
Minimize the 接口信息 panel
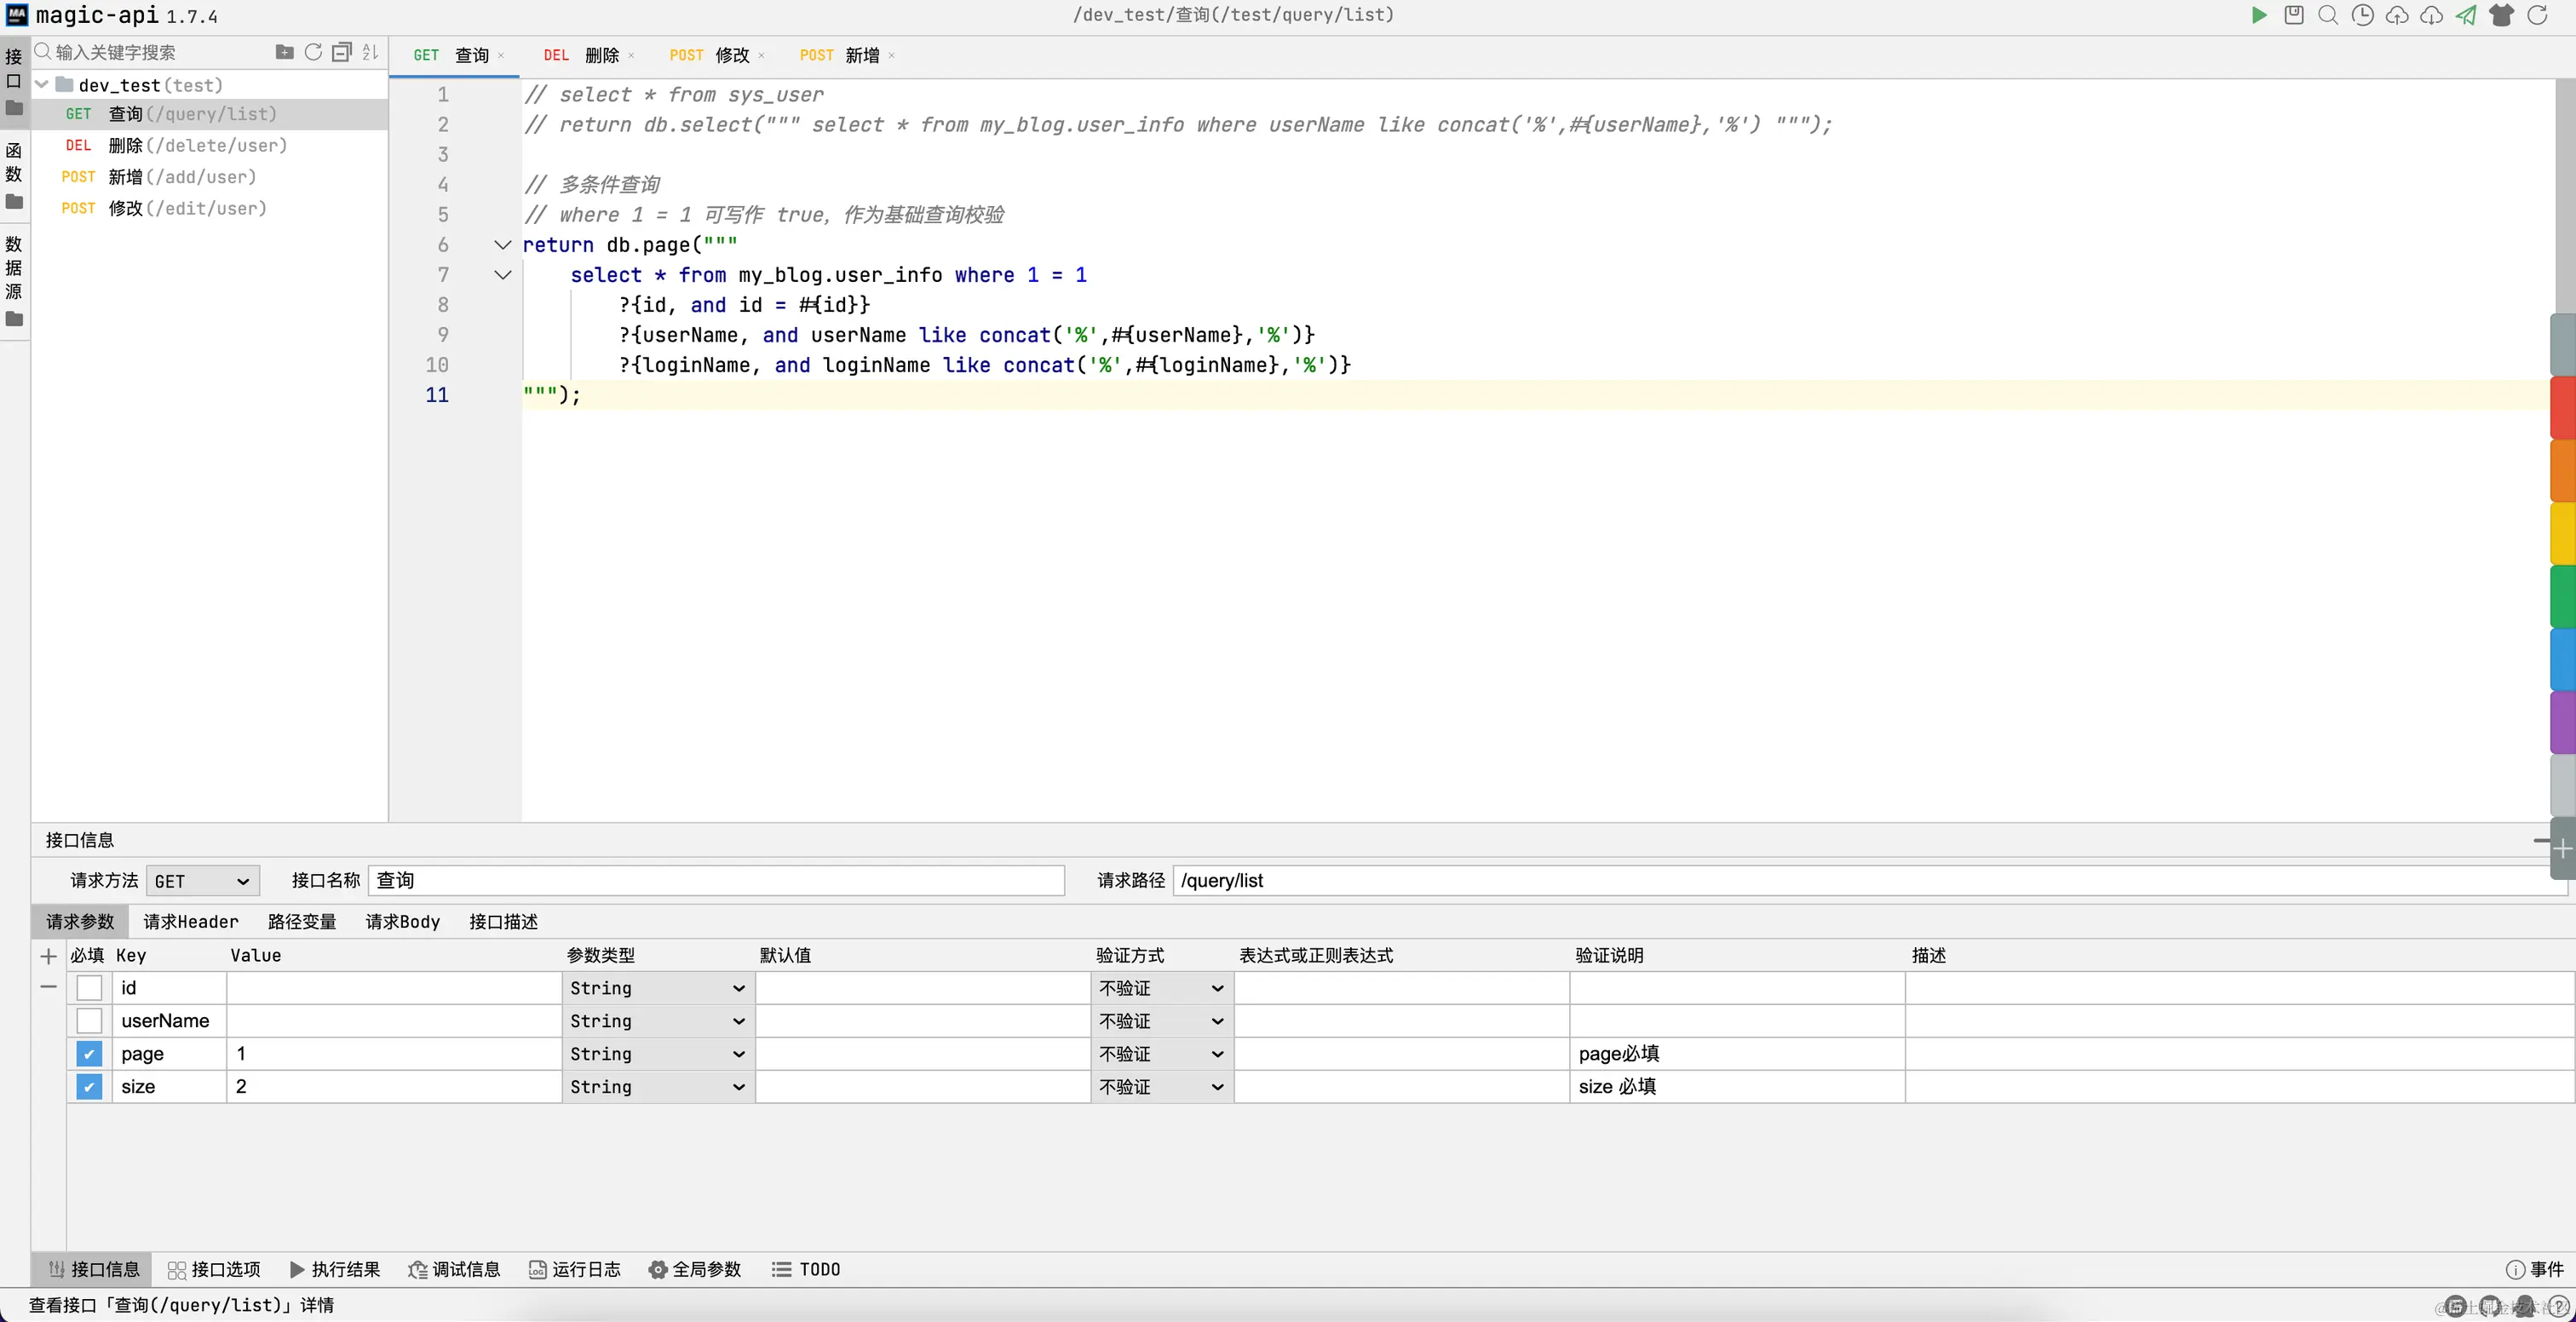[2541, 841]
